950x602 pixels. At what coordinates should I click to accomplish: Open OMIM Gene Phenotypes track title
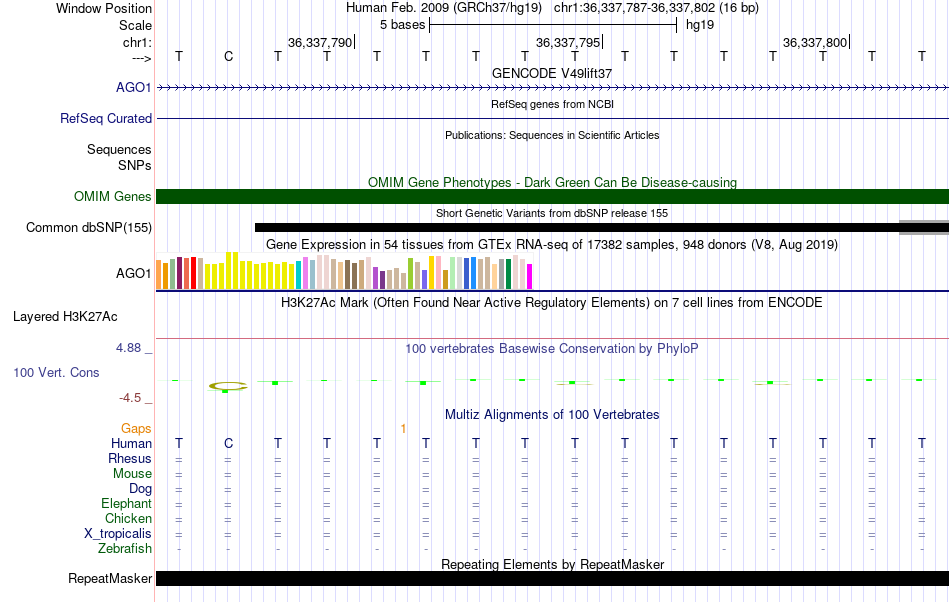click(552, 182)
